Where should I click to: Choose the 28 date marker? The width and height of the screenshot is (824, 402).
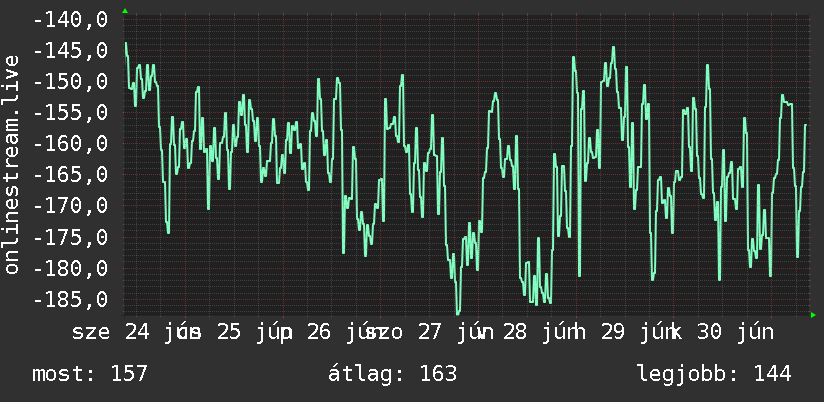pos(514,332)
